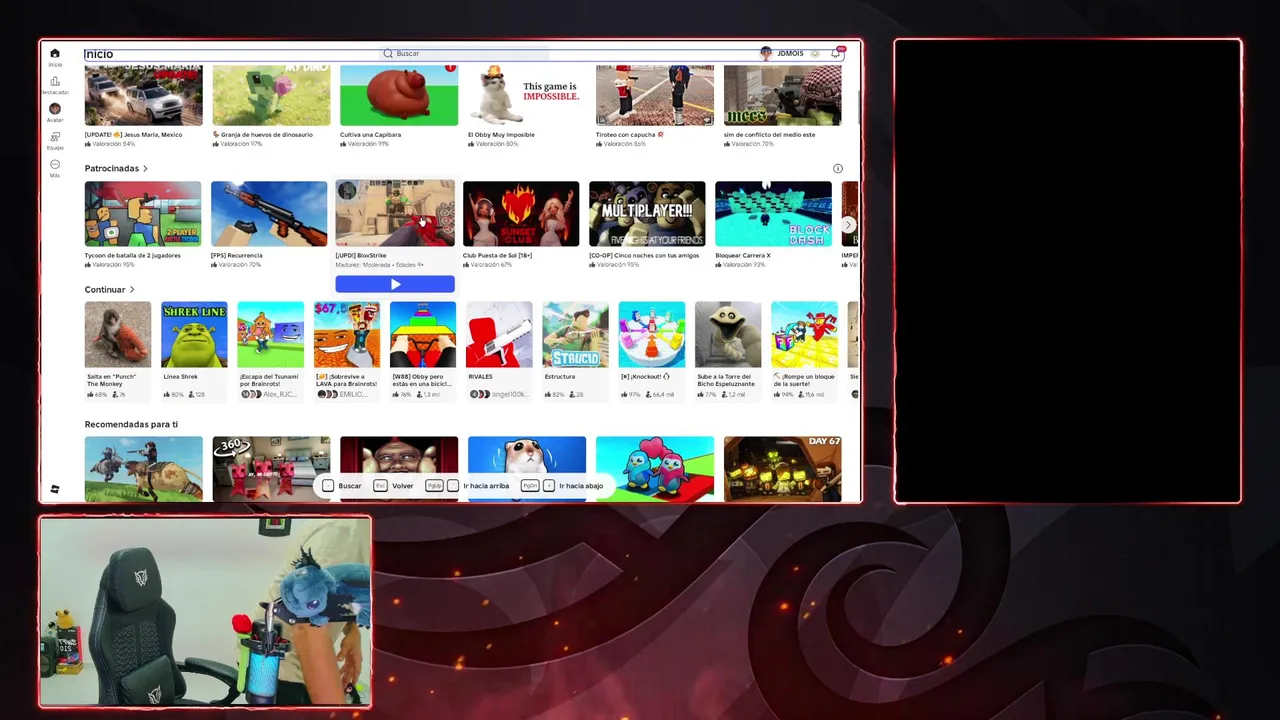Screen dimensions: 1280x720
Task: Open the notifications bell icon
Action: coord(837,54)
